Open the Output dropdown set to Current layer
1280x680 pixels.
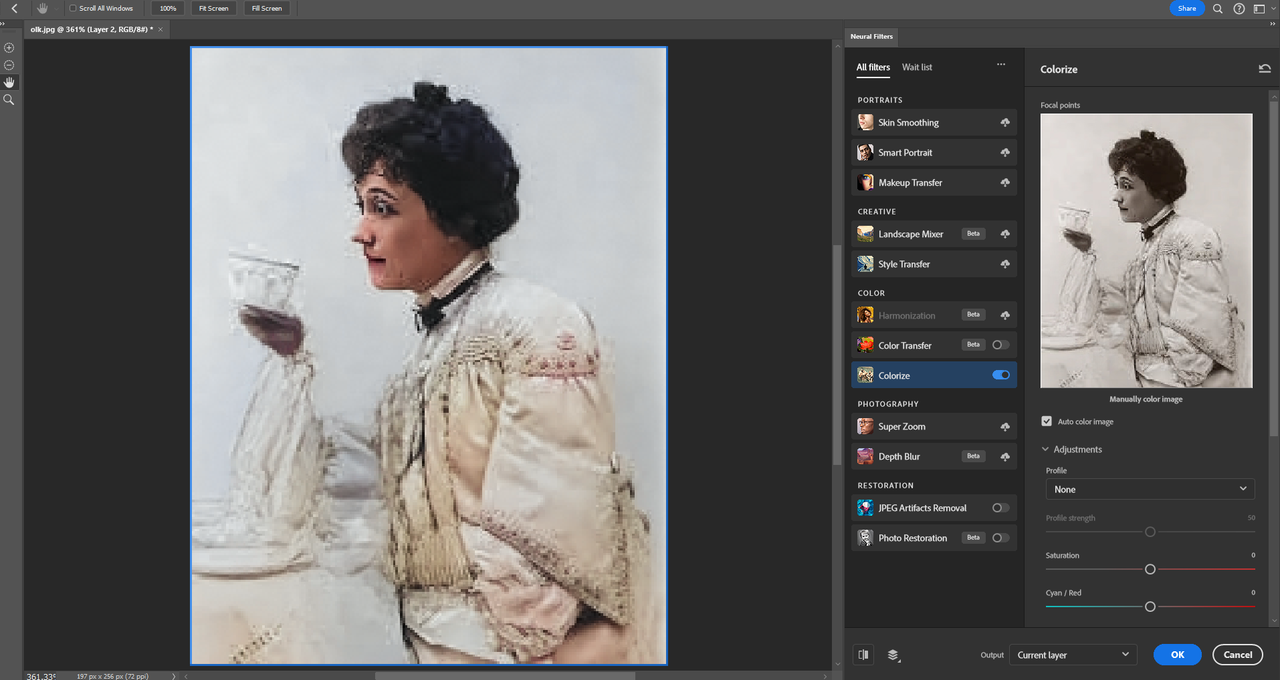click(1073, 655)
